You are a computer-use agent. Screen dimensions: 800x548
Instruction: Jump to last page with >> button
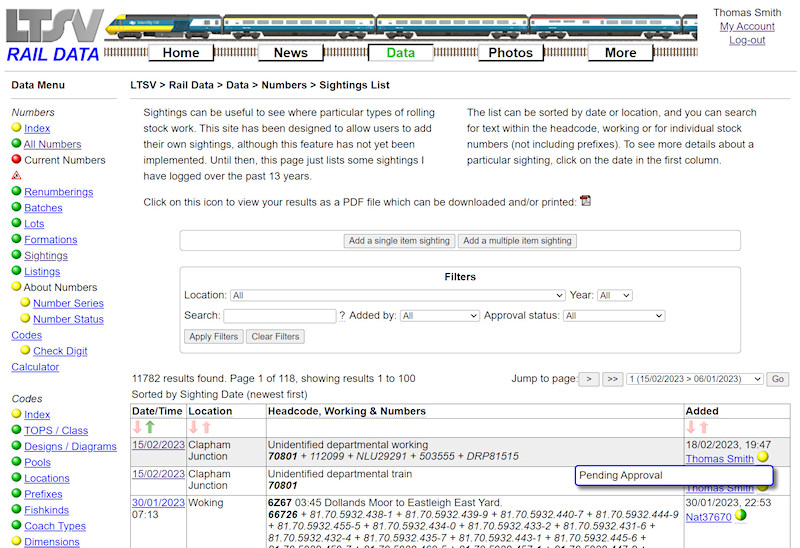(613, 379)
